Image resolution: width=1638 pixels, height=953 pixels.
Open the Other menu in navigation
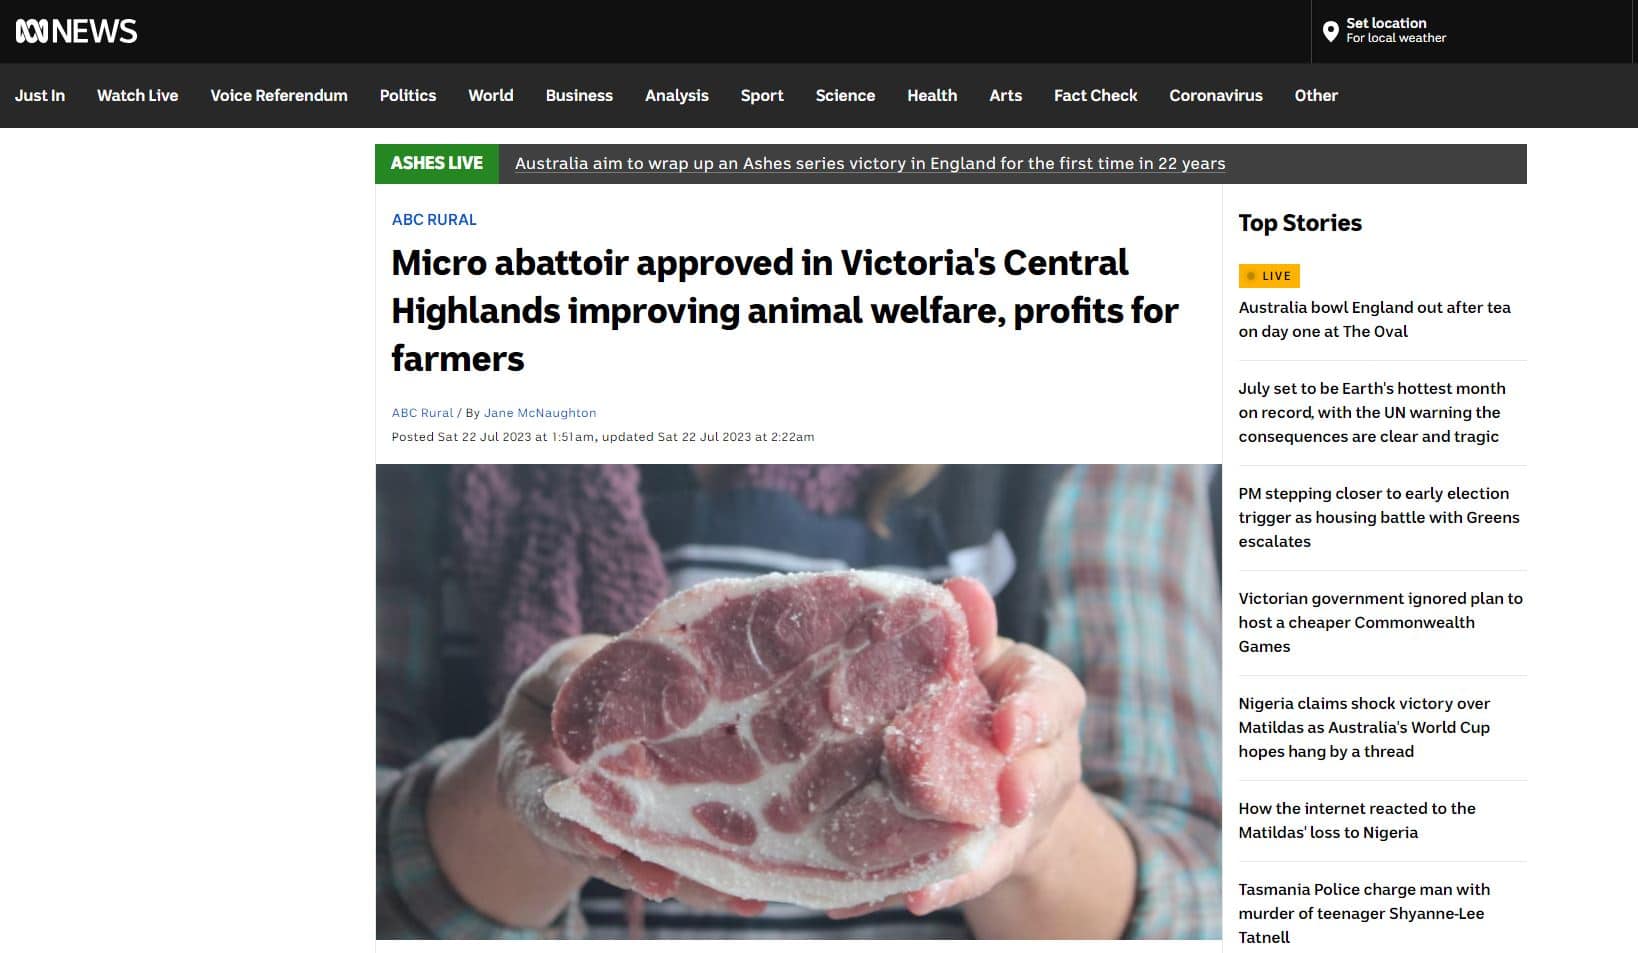click(1315, 96)
